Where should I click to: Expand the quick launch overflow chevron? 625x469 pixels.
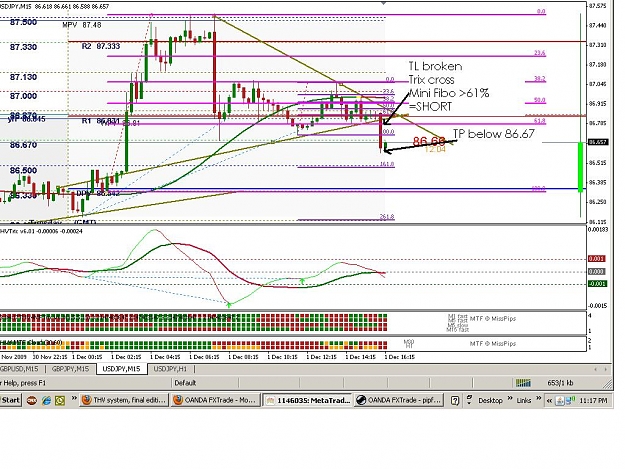pos(74,398)
